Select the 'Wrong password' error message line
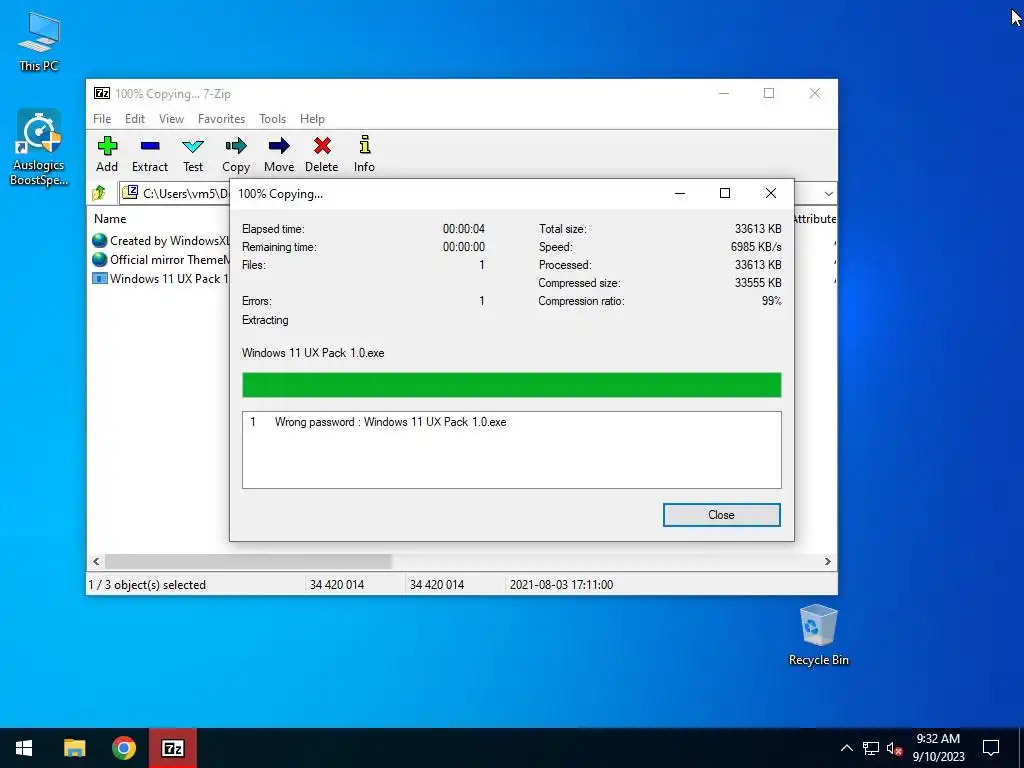Viewport: 1024px width, 768px height. point(391,422)
